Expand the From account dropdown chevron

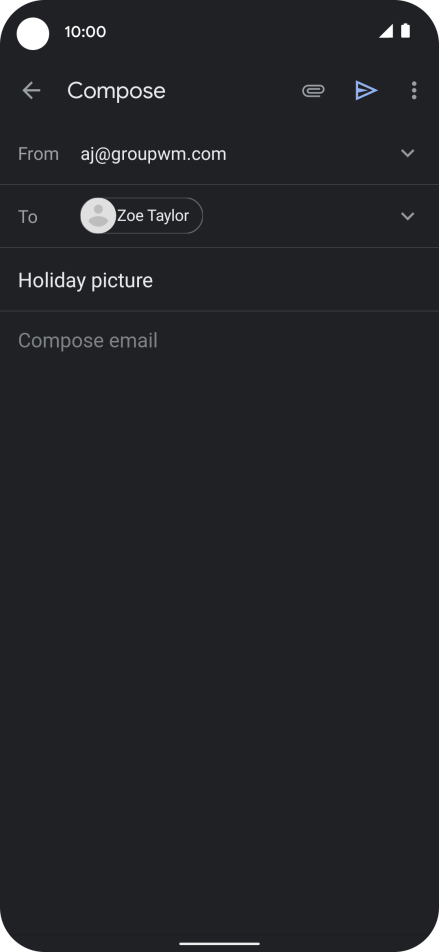[x=407, y=154]
